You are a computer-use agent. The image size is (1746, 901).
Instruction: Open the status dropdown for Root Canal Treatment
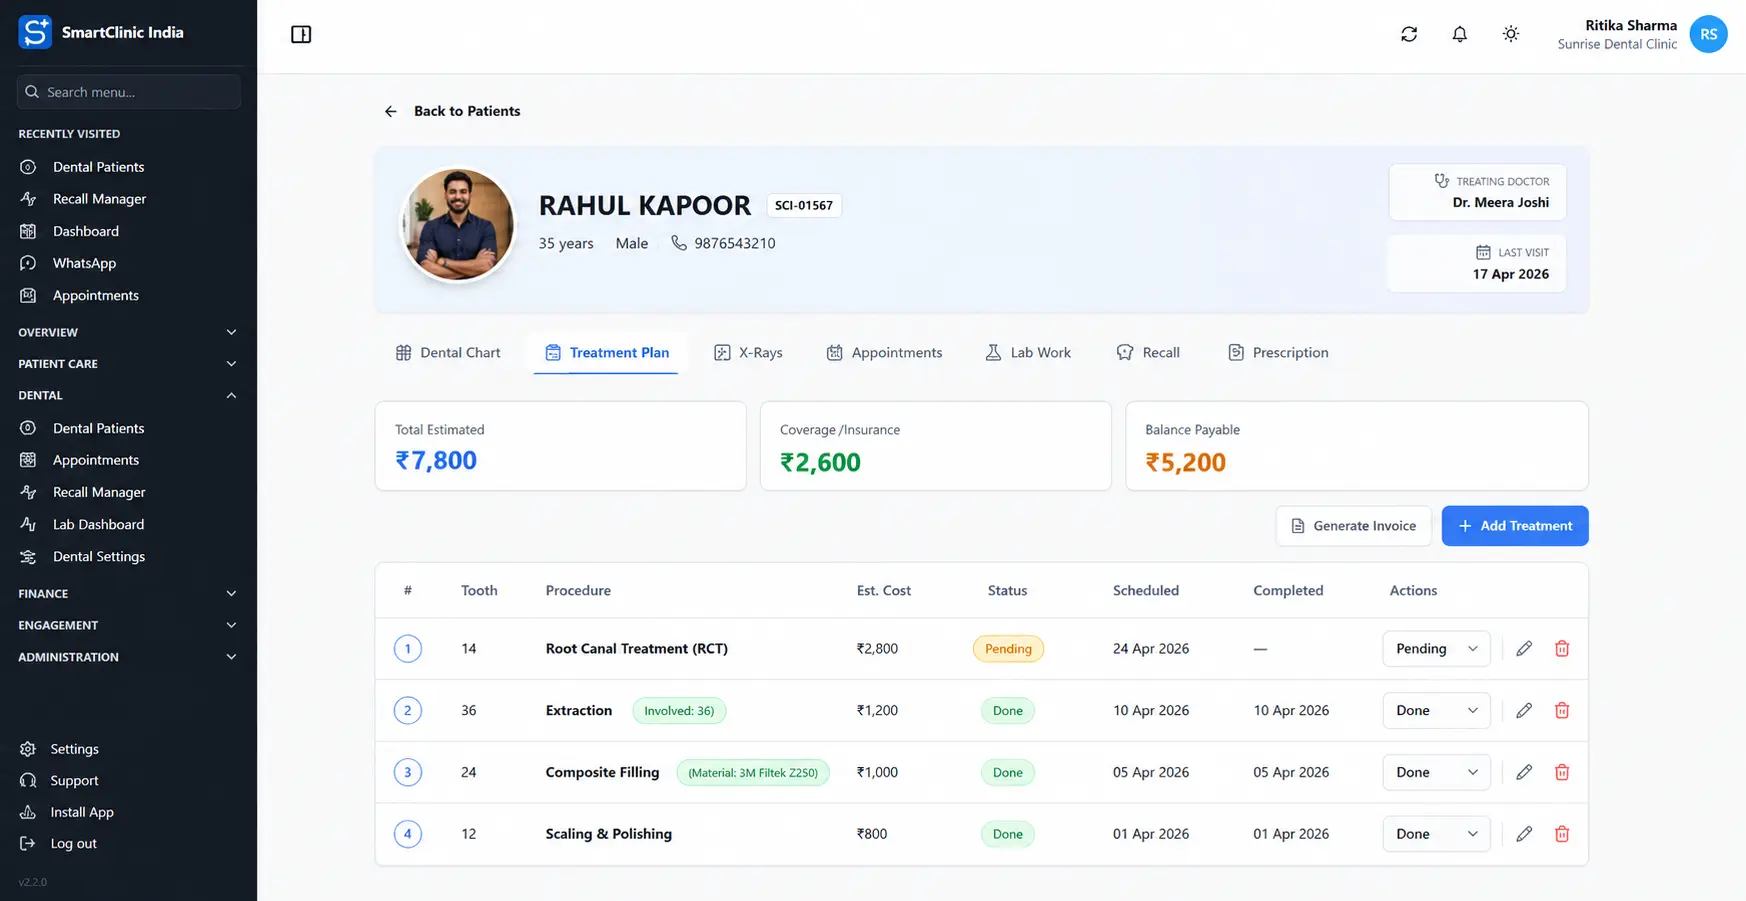[1436, 649]
